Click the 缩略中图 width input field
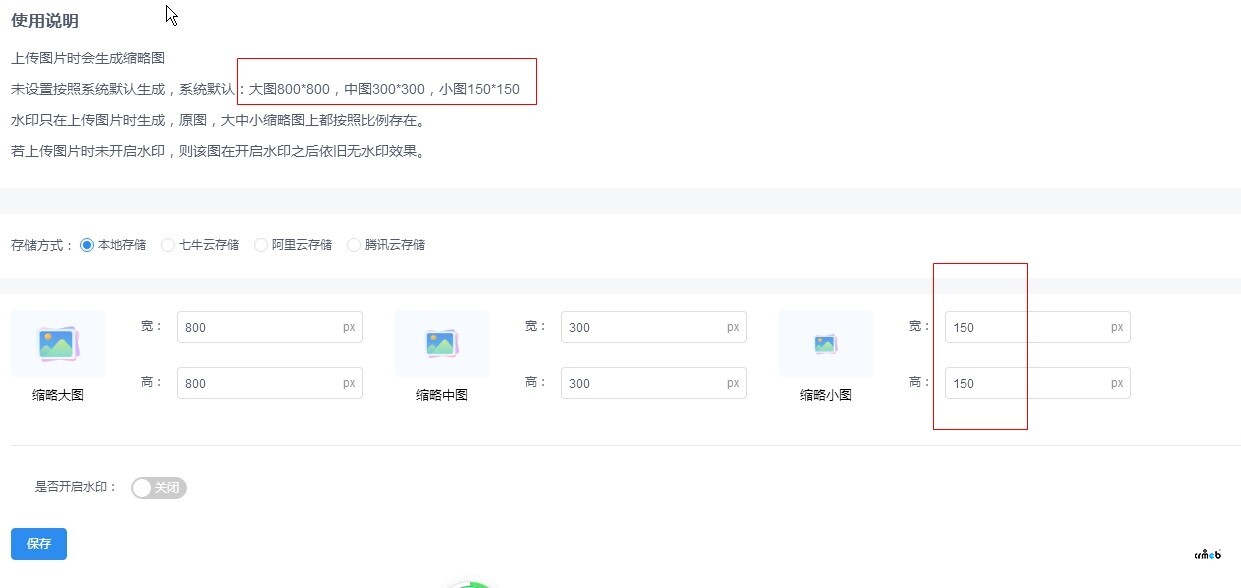 654,327
